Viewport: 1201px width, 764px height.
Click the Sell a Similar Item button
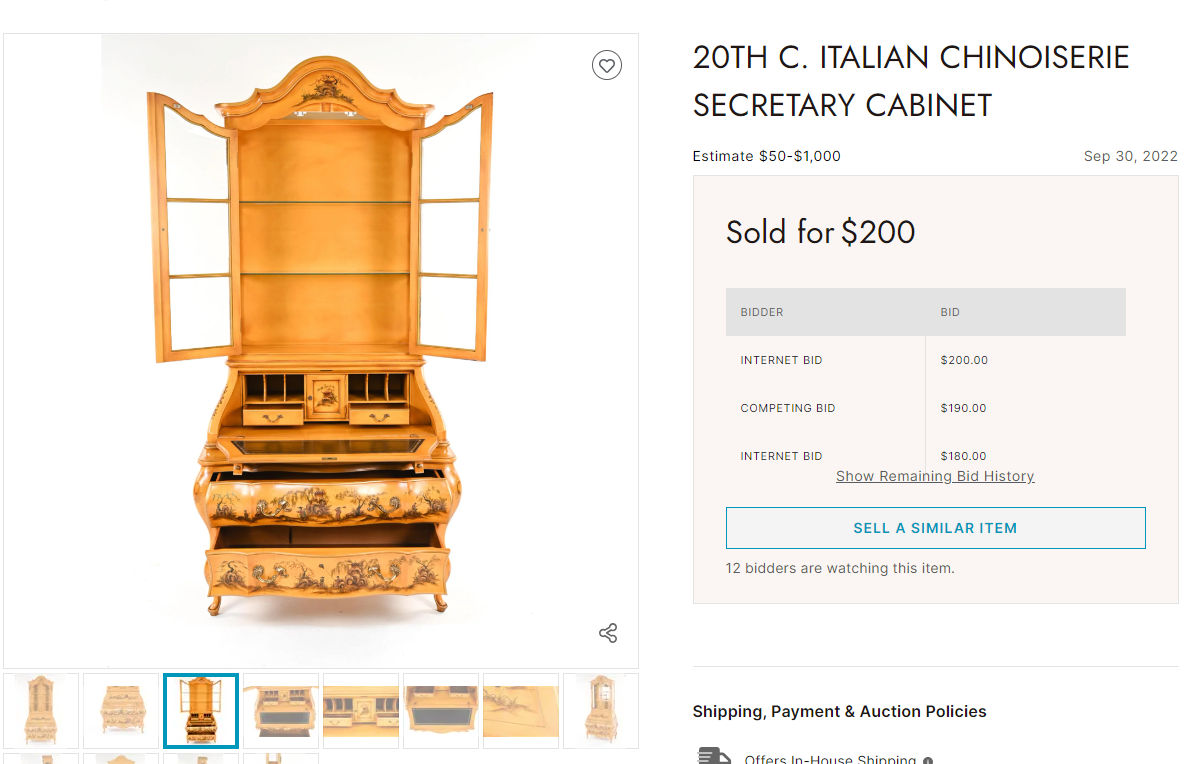pos(935,528)
